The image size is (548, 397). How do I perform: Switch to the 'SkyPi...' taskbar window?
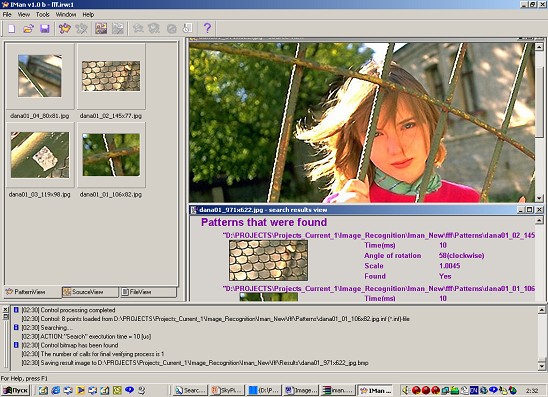(228, 390)
